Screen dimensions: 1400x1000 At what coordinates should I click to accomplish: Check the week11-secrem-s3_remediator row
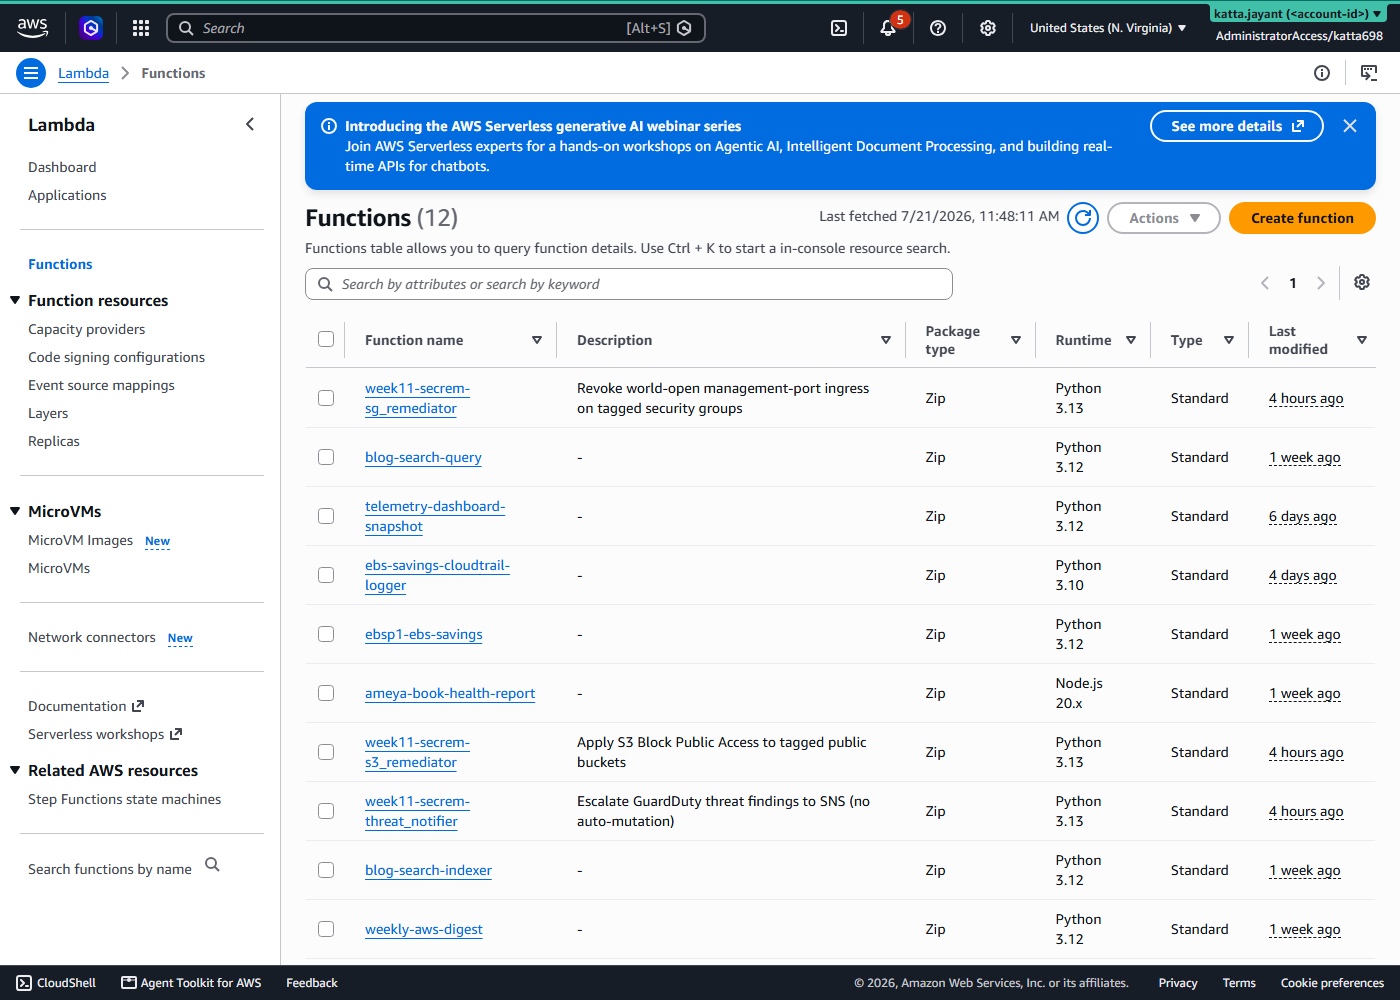(x=326, y=752)
